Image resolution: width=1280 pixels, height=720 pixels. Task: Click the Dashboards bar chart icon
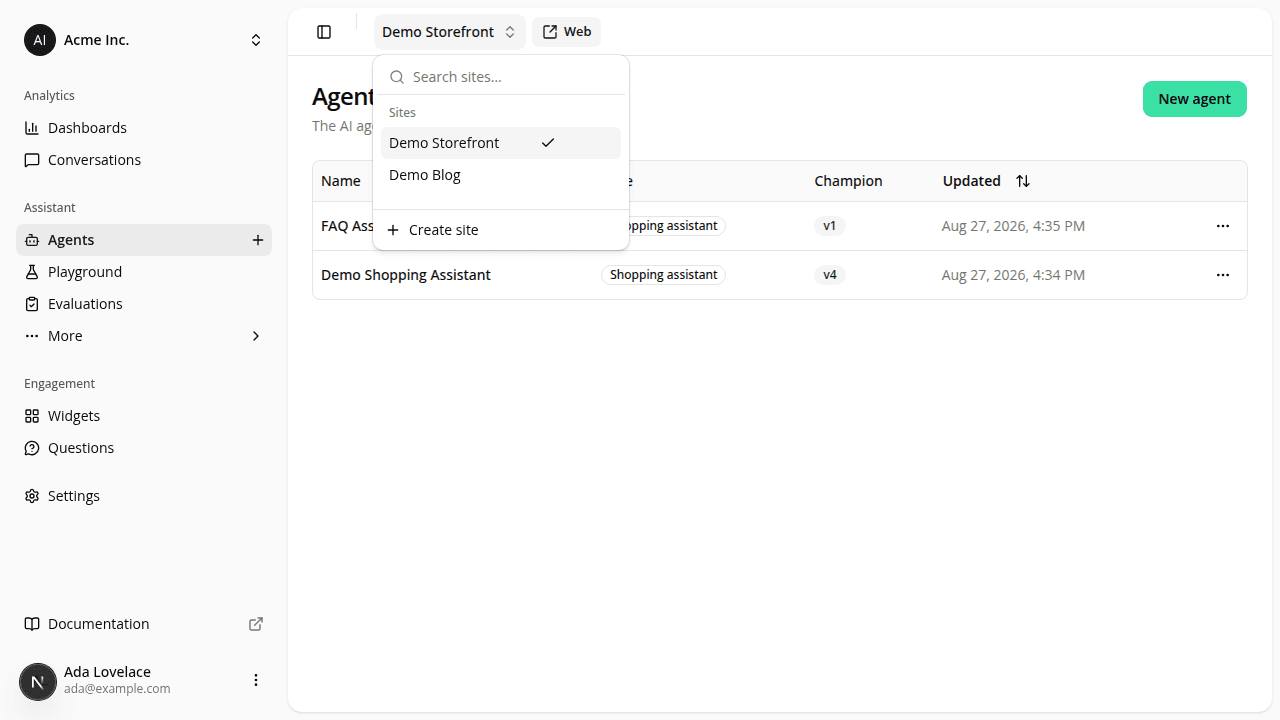point(32,128)
